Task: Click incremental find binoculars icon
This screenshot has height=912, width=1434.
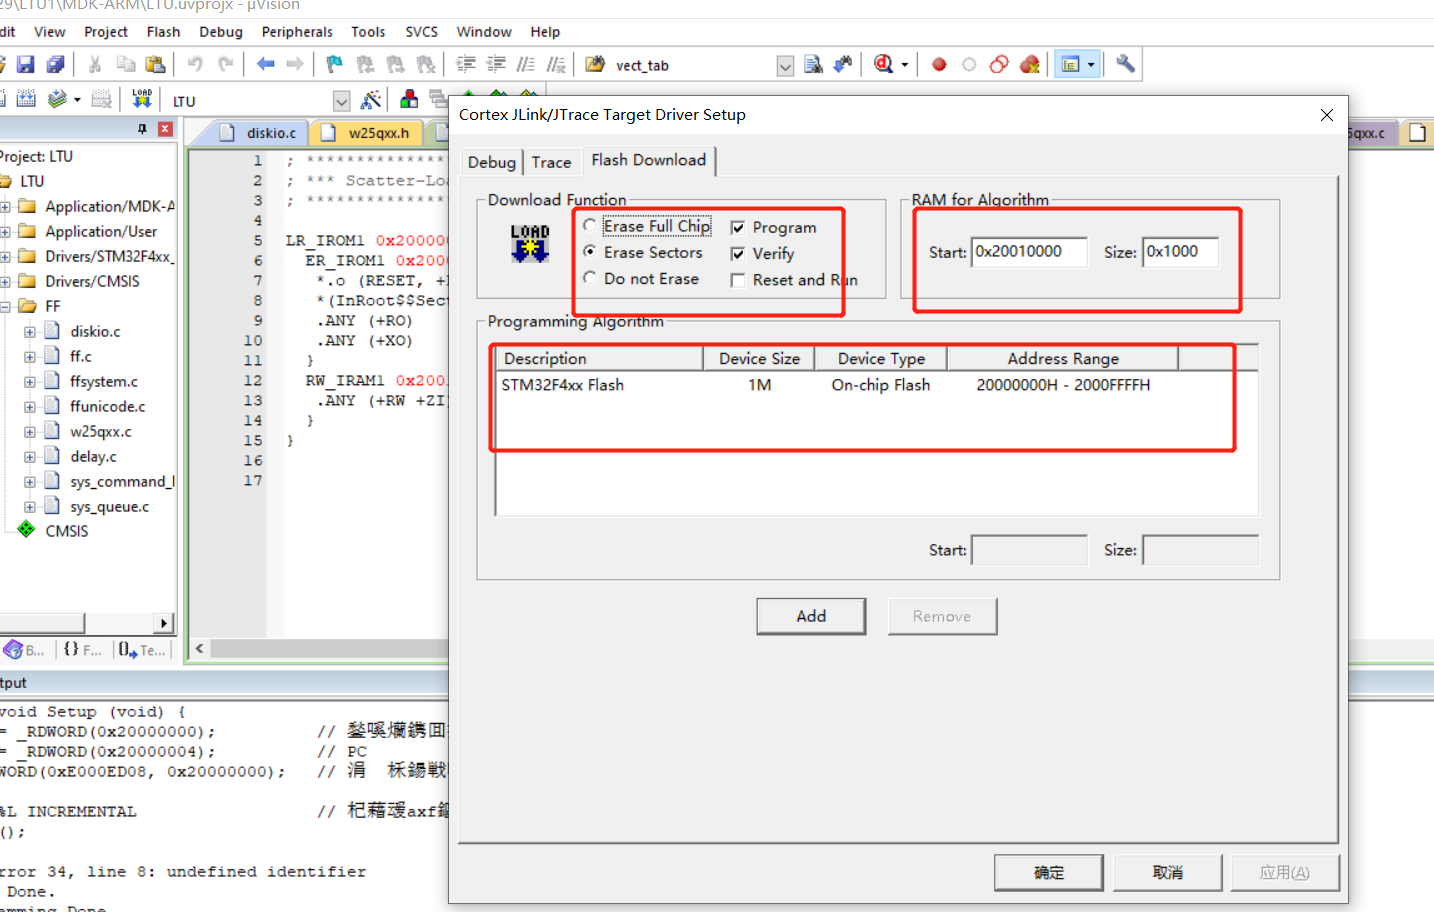Action: (x=844, y=65)
